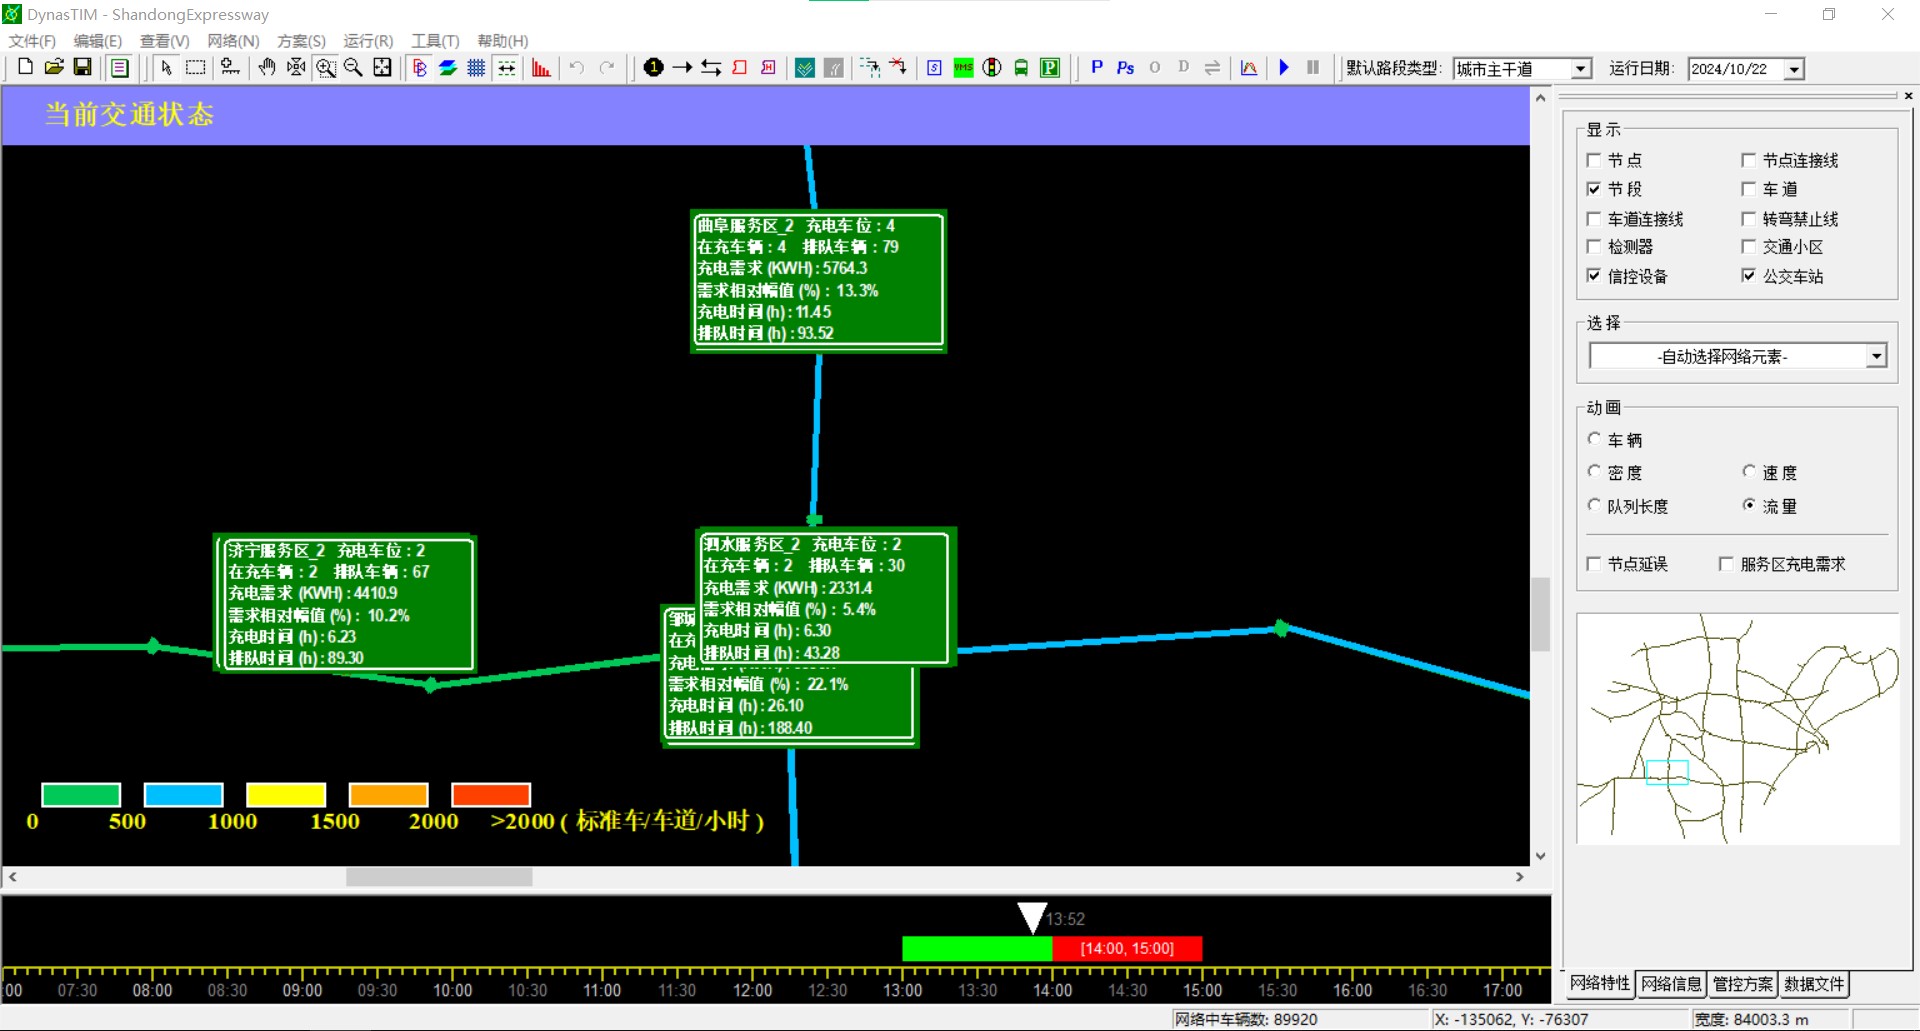Enable the 节点 display checkbox
The height and width of the screenshot is (1031, 1920).
(1594, 160)
